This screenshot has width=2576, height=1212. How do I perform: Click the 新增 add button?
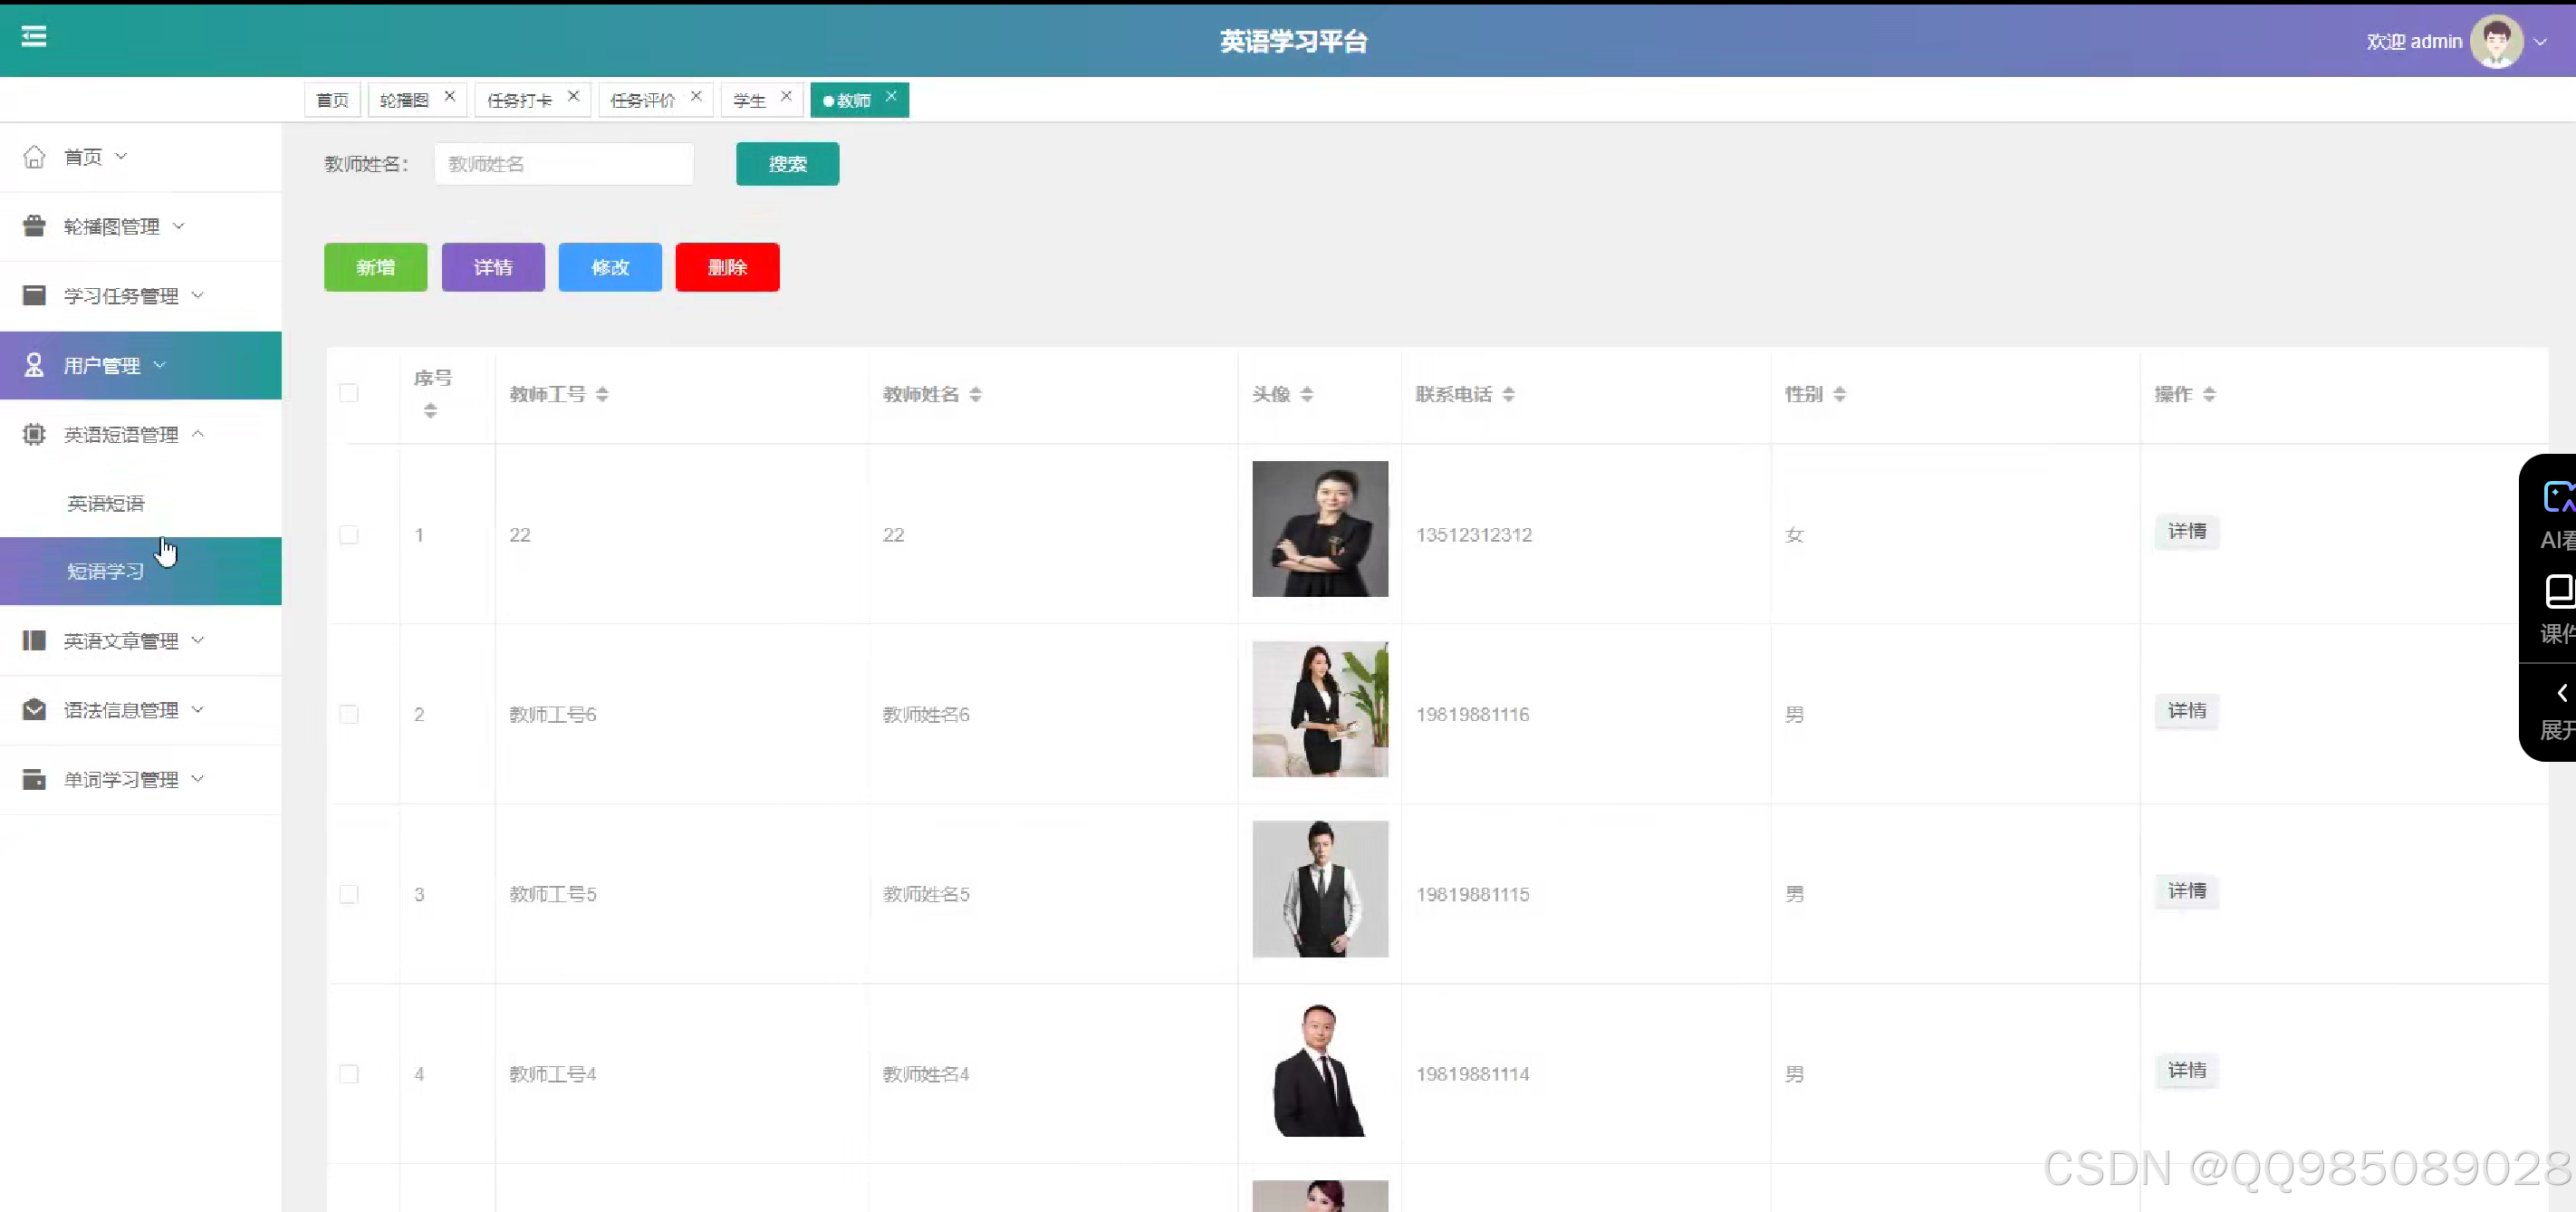[x=375, y=267]
